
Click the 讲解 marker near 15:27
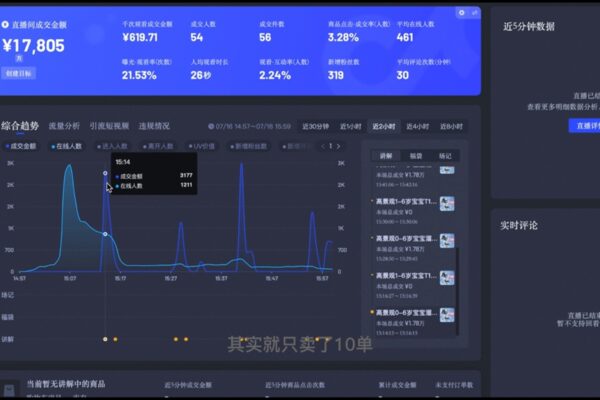point(176,339)
